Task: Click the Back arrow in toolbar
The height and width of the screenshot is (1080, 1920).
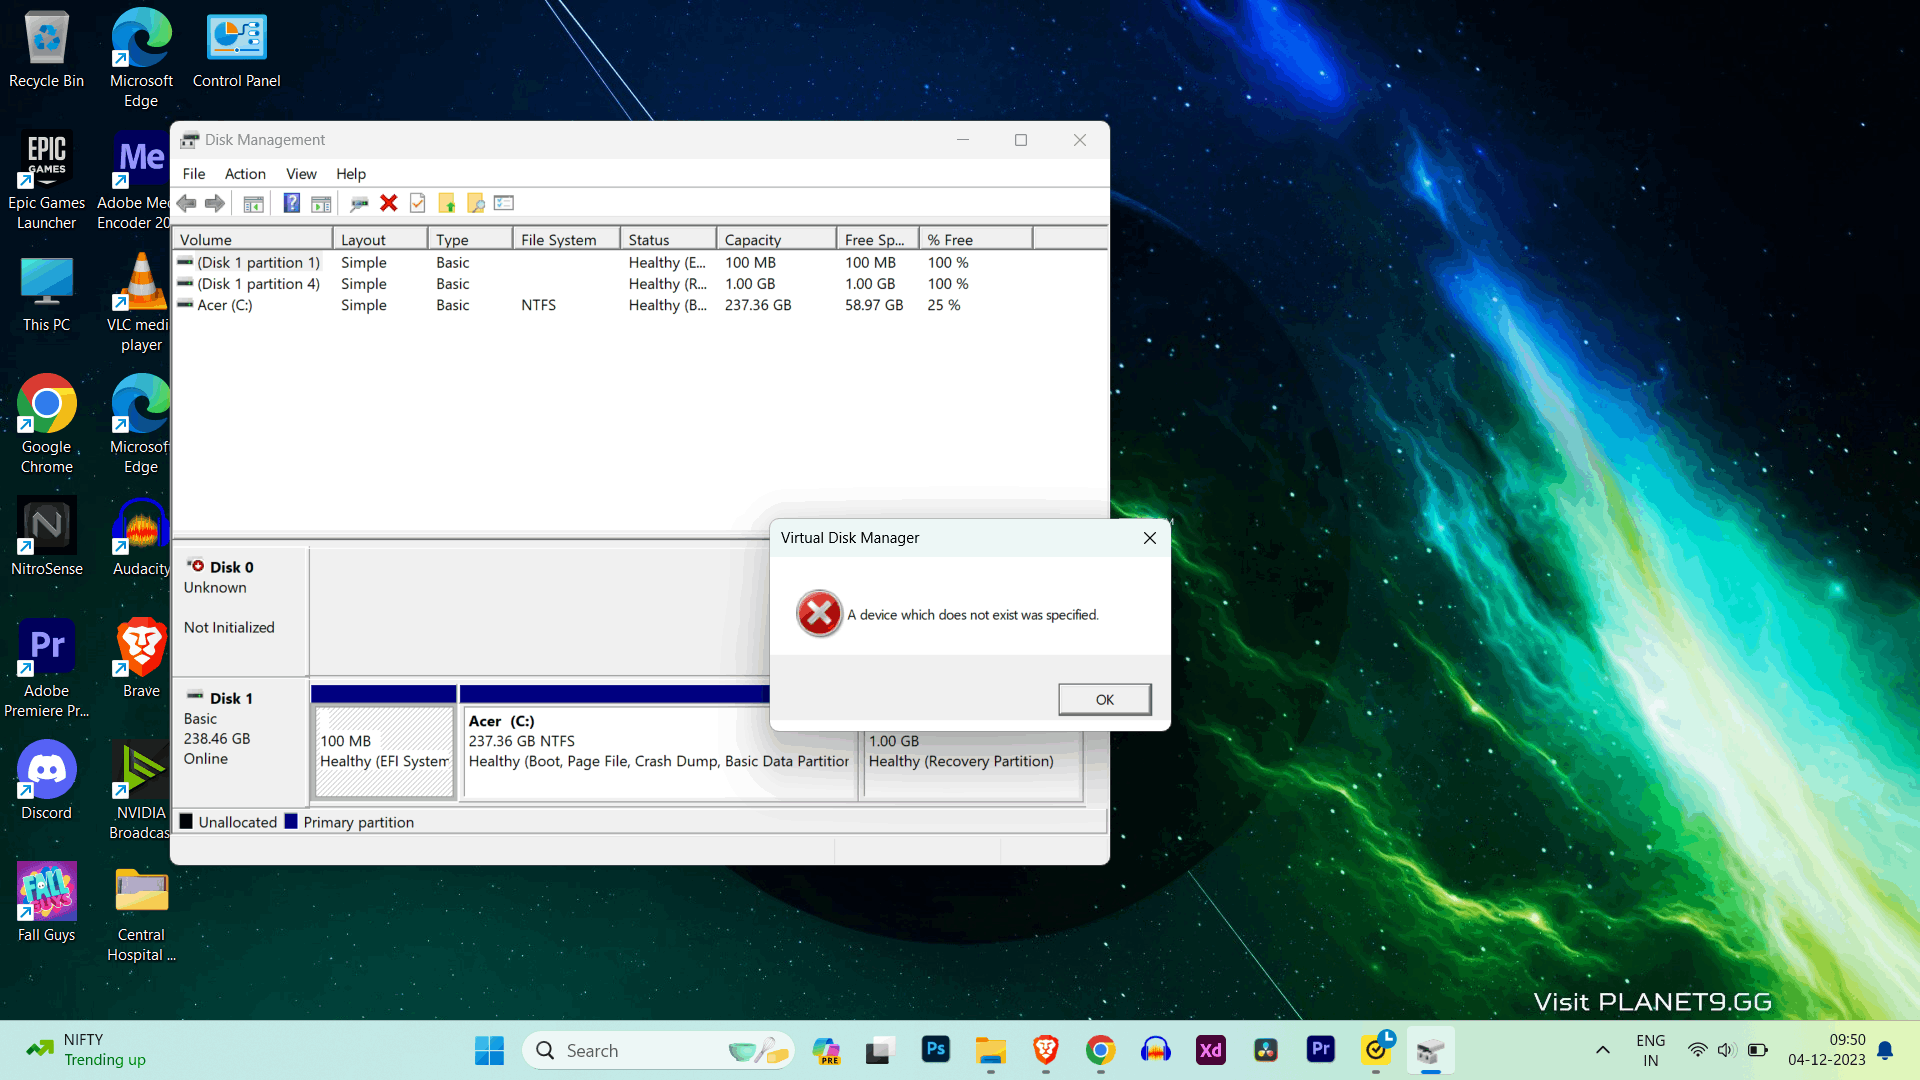Action: click(187, 203)
